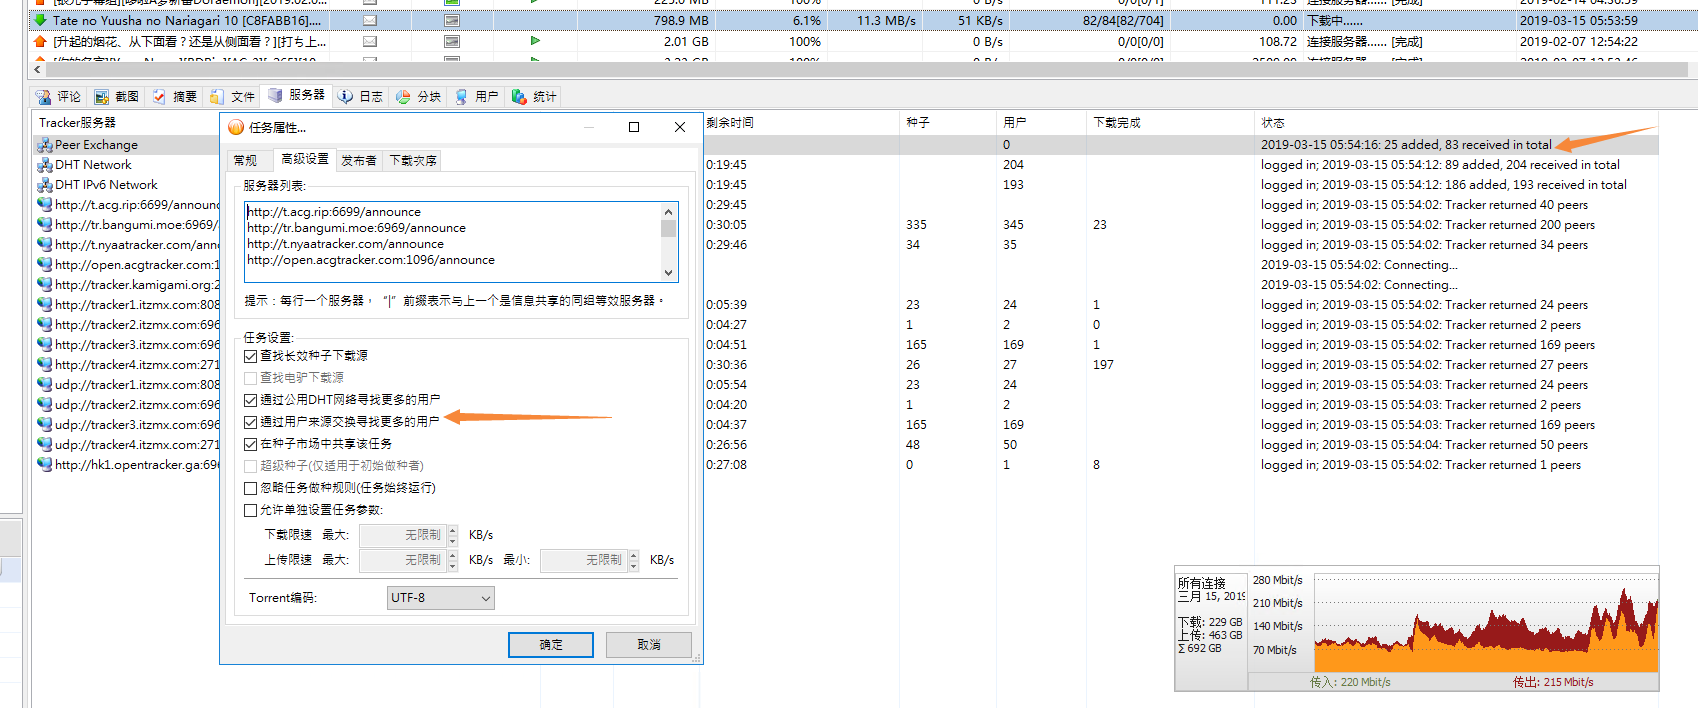
Task: Switch to the 常规 tab
Action: click(x=245, y=160)
